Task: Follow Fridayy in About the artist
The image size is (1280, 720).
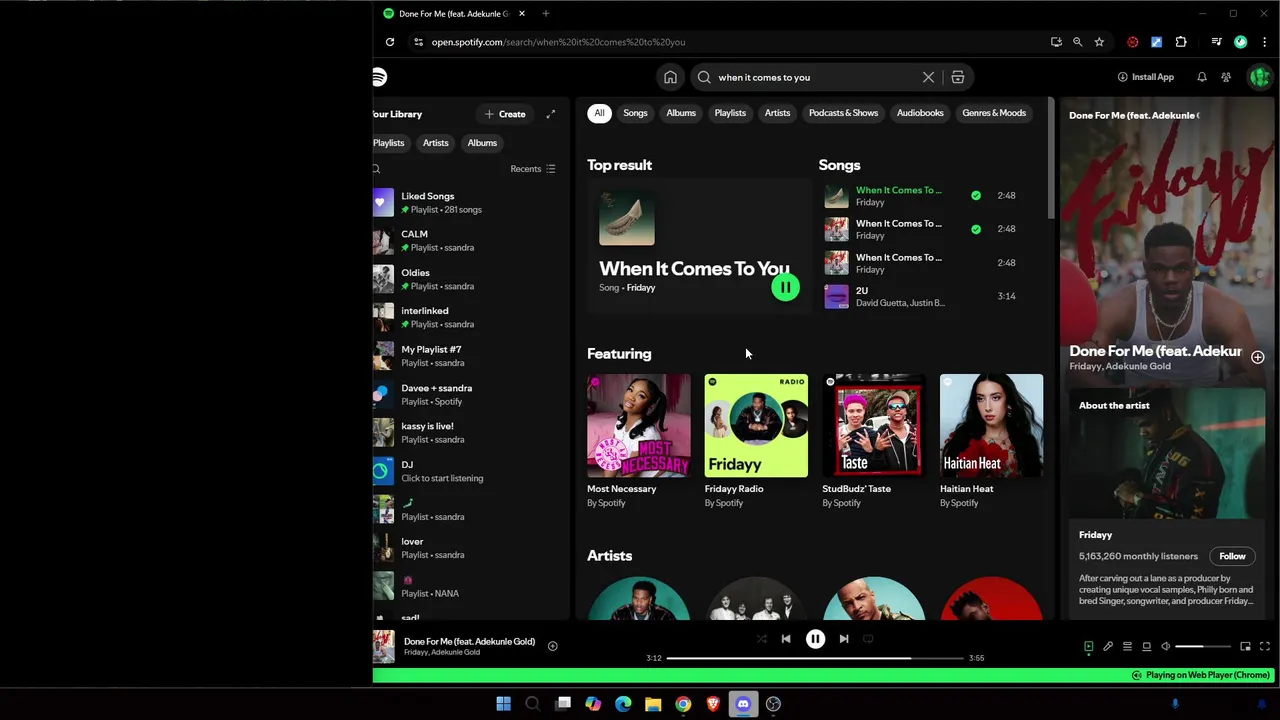Action: pyautogui.click(x=1232, y=556)
